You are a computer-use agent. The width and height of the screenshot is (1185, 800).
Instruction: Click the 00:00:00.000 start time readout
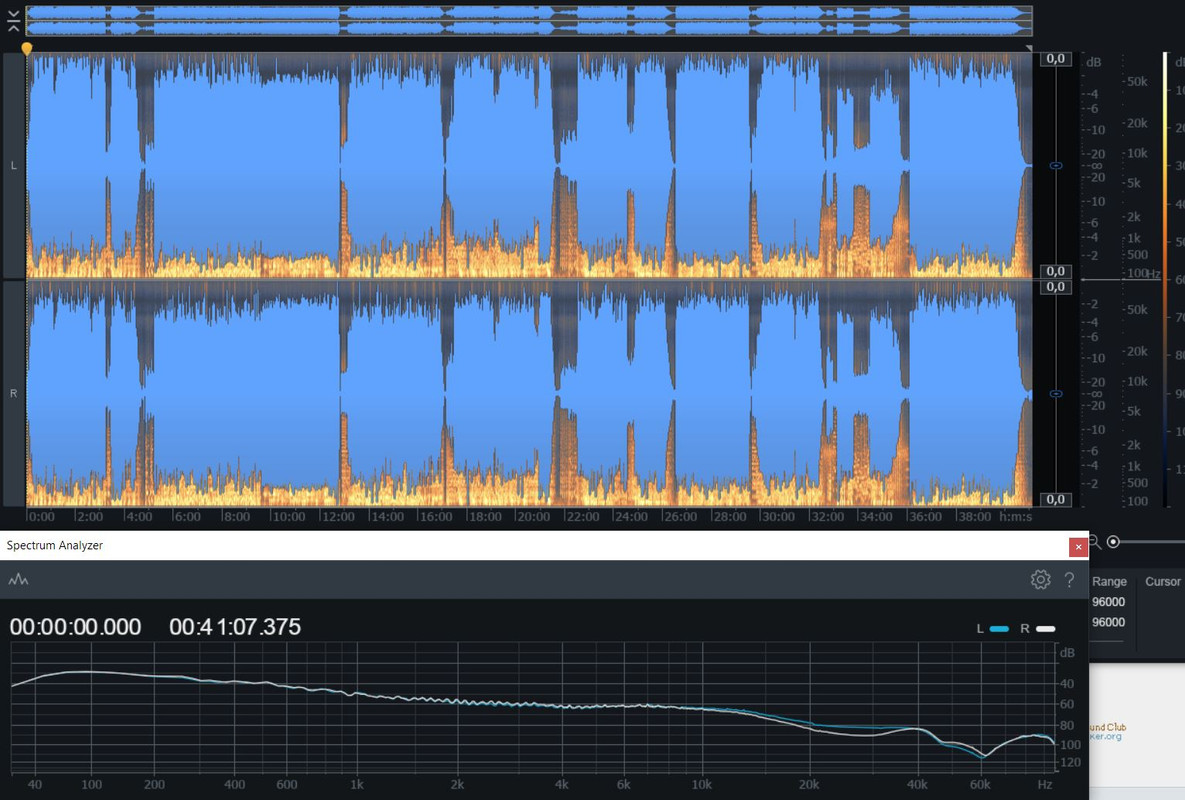tap(76, 627)
